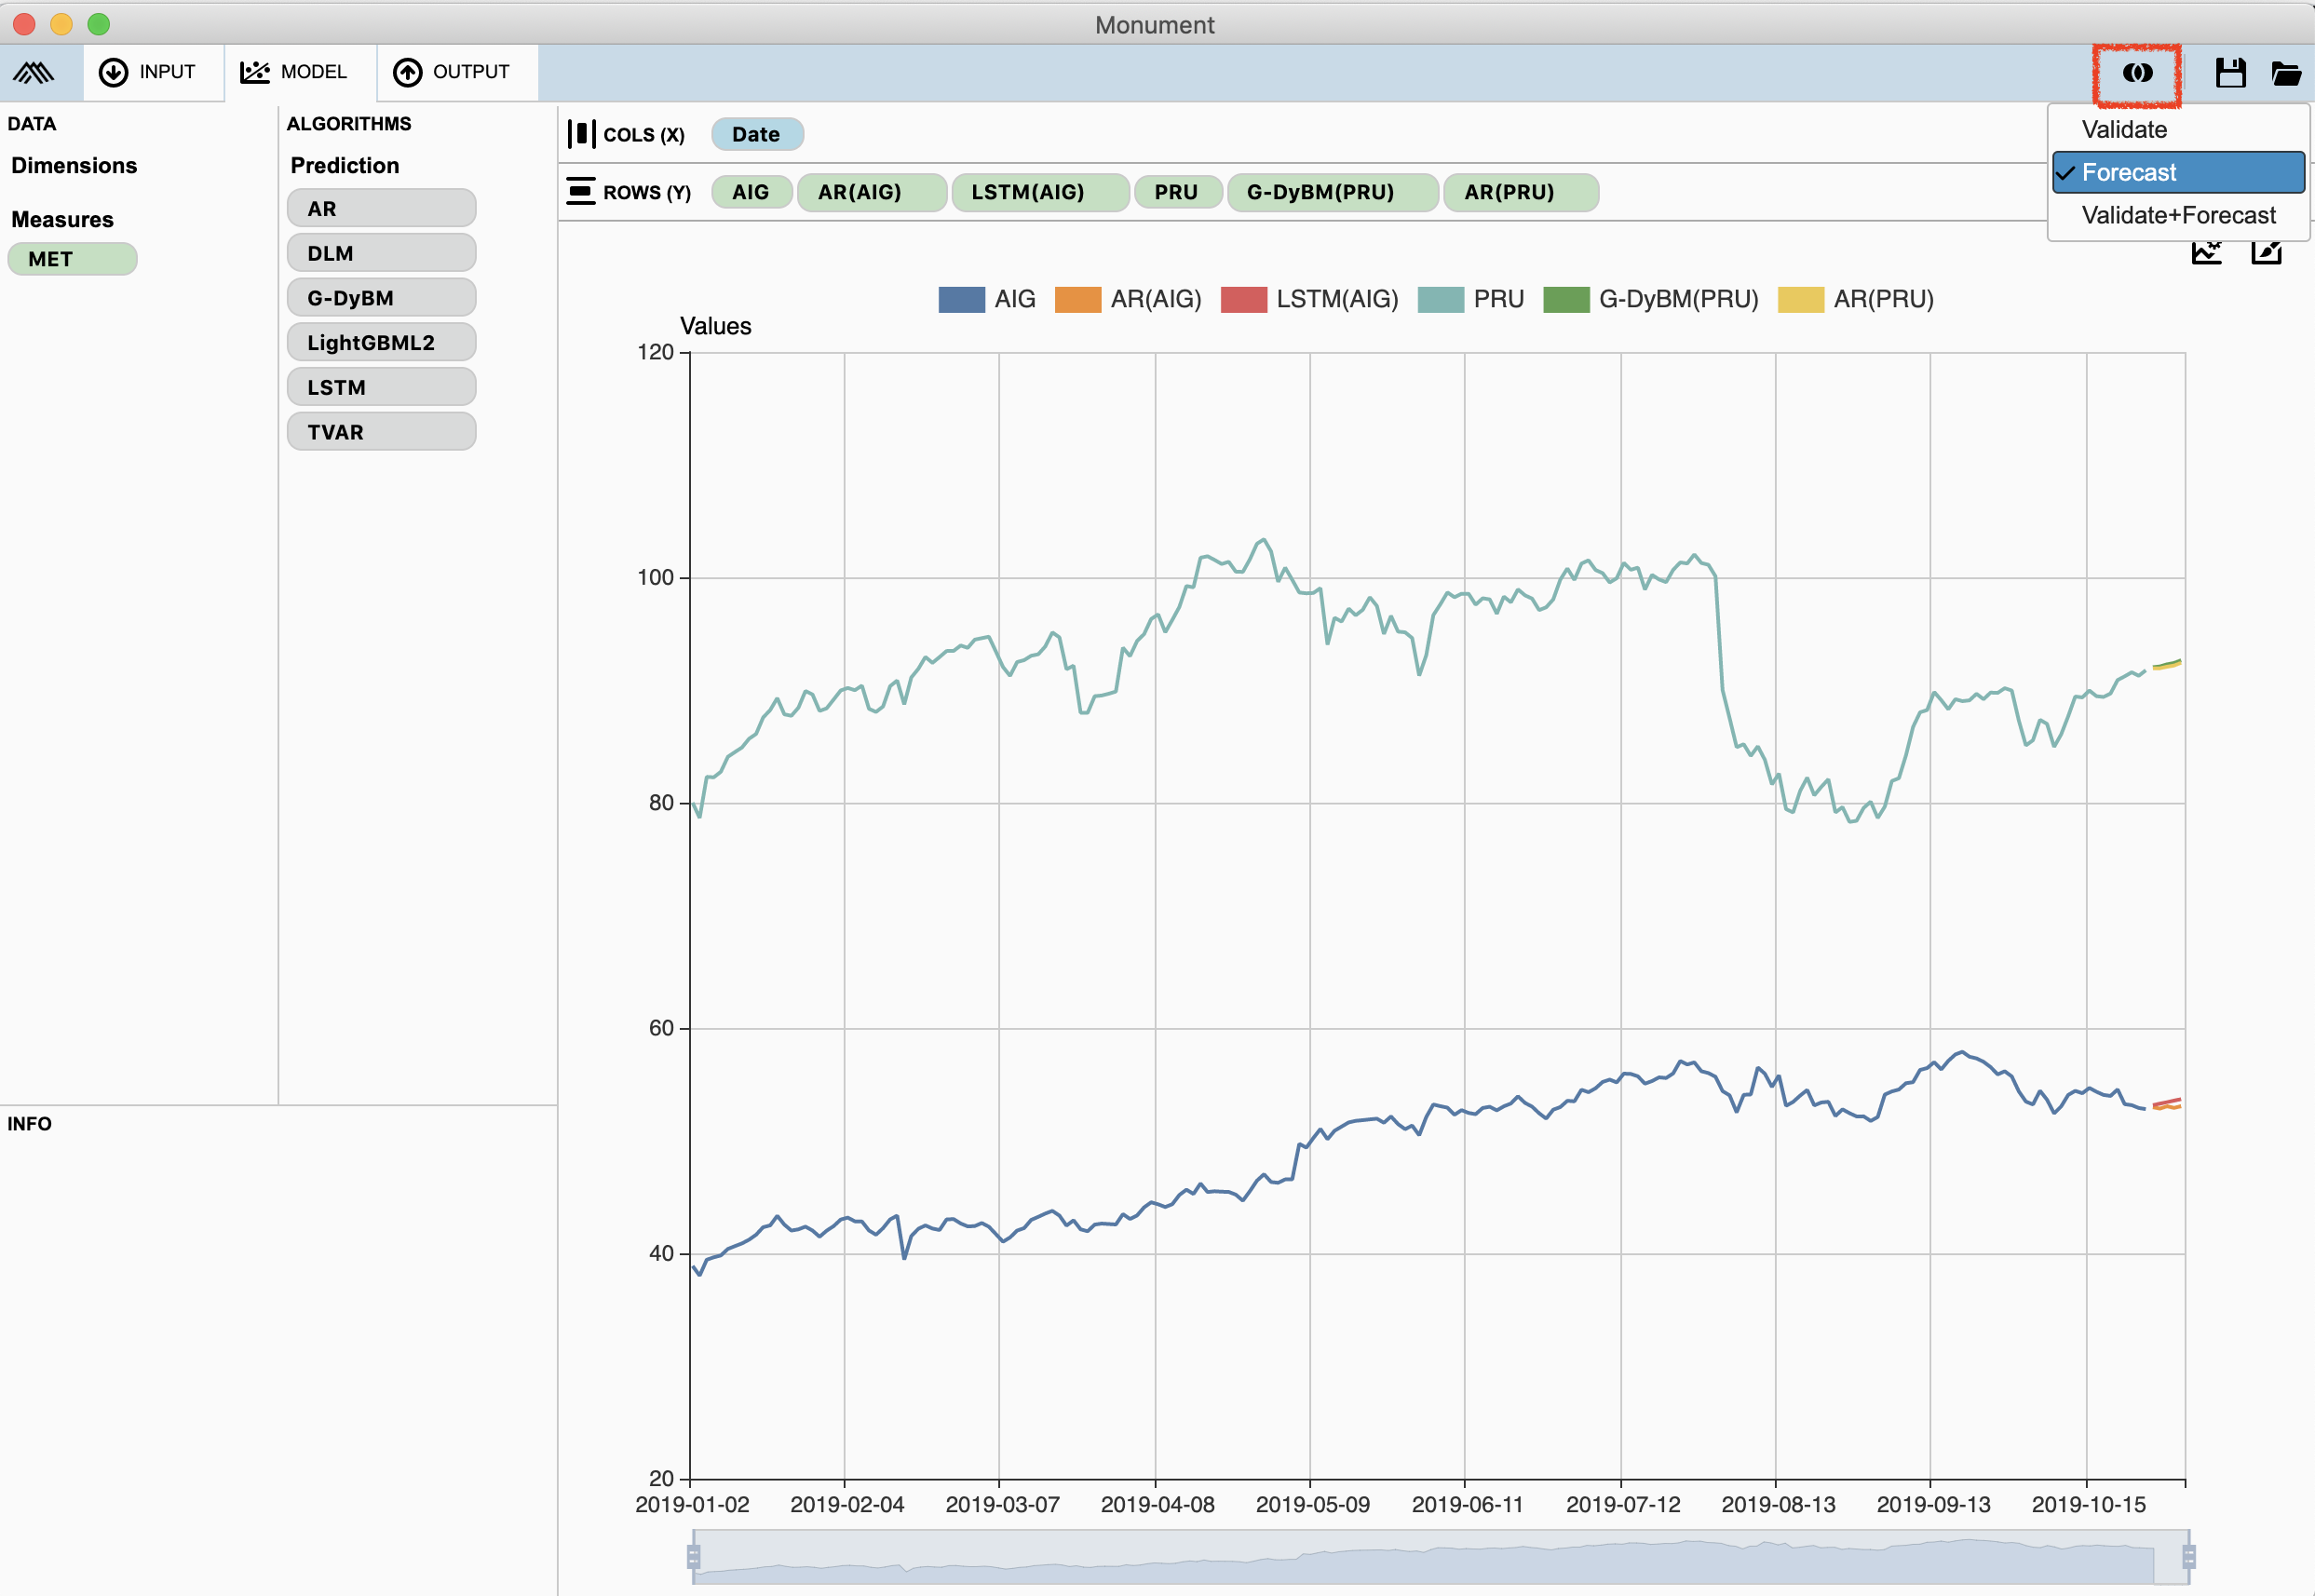Click the 2019-08-13 axis label
Image resolution: width=2315 pixels, height=1596 pixels.
coord(1778,1504)
